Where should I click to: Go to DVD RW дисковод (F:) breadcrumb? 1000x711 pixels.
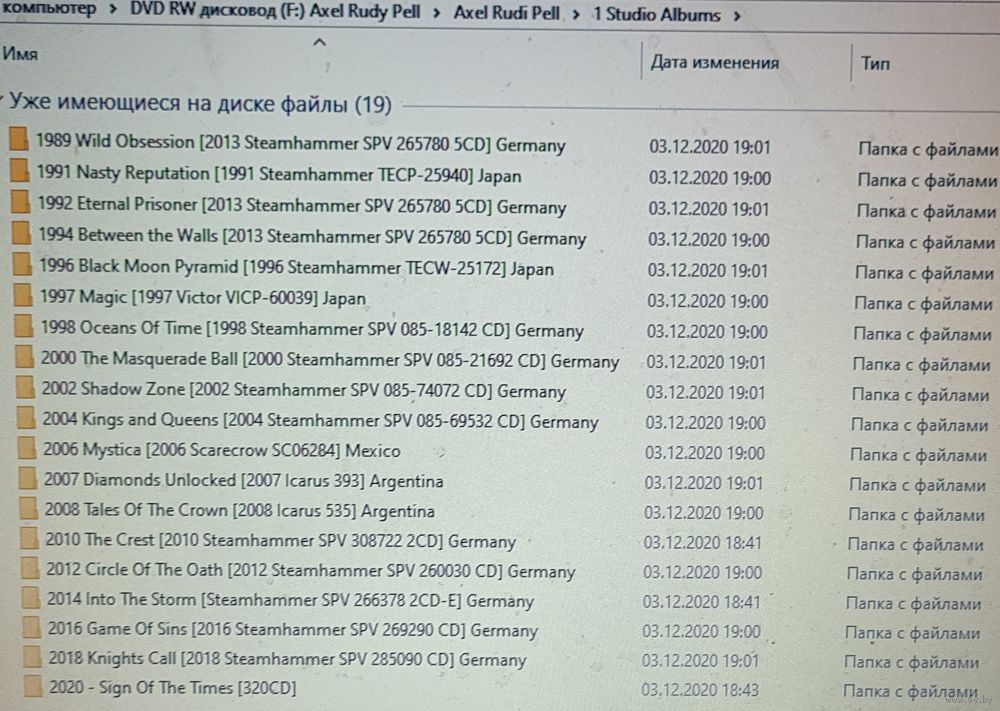pos(276,11)
